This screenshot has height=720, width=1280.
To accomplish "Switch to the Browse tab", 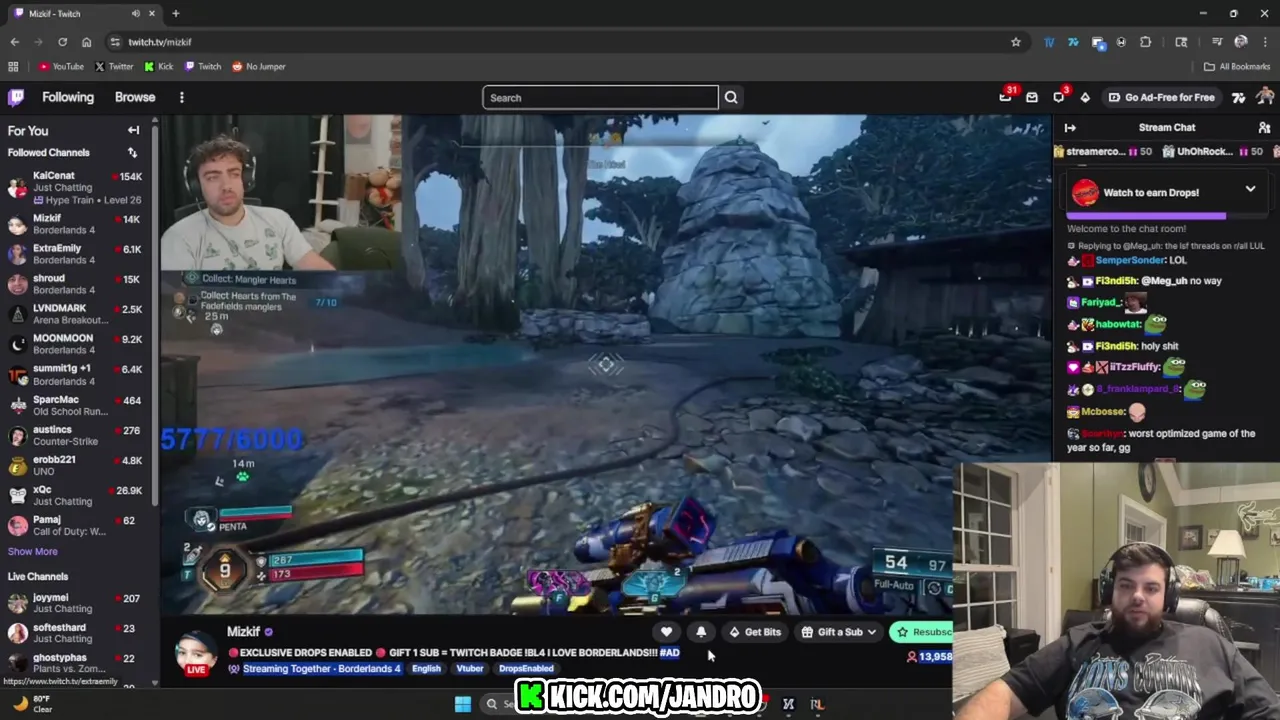I will click(x=135, y=97).
